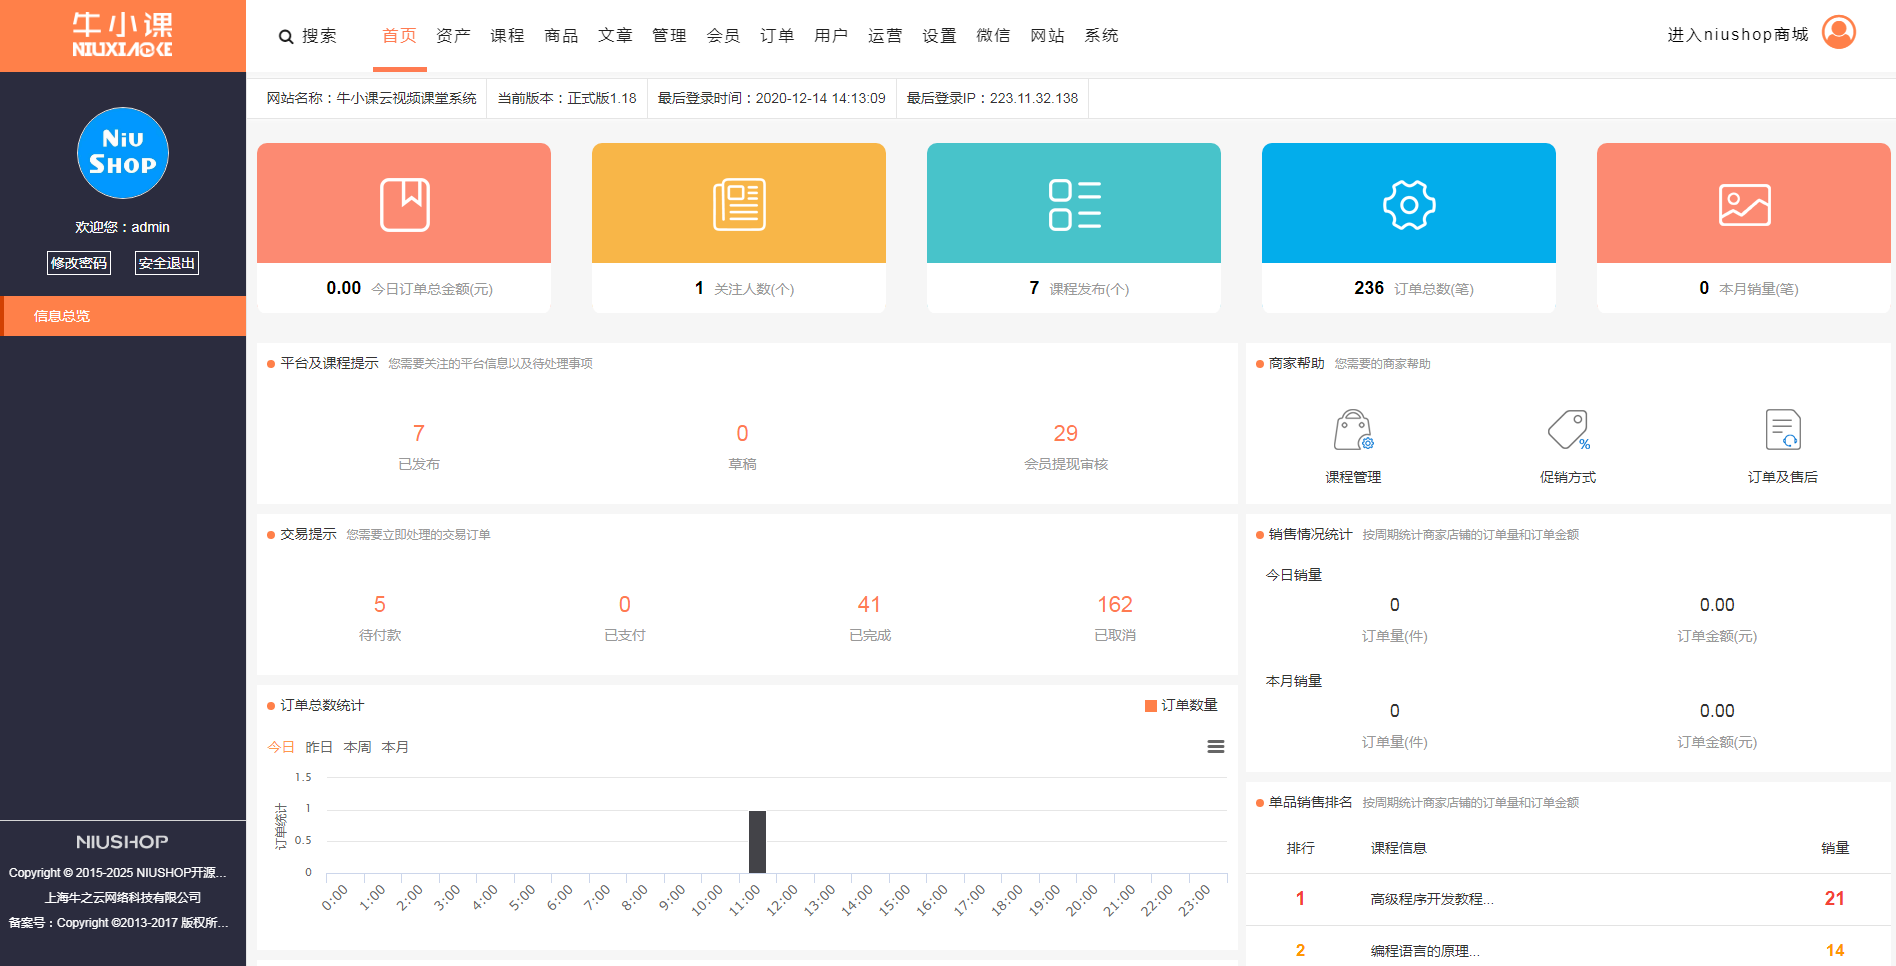Open promotion methods tag icon

point(1568,431)
